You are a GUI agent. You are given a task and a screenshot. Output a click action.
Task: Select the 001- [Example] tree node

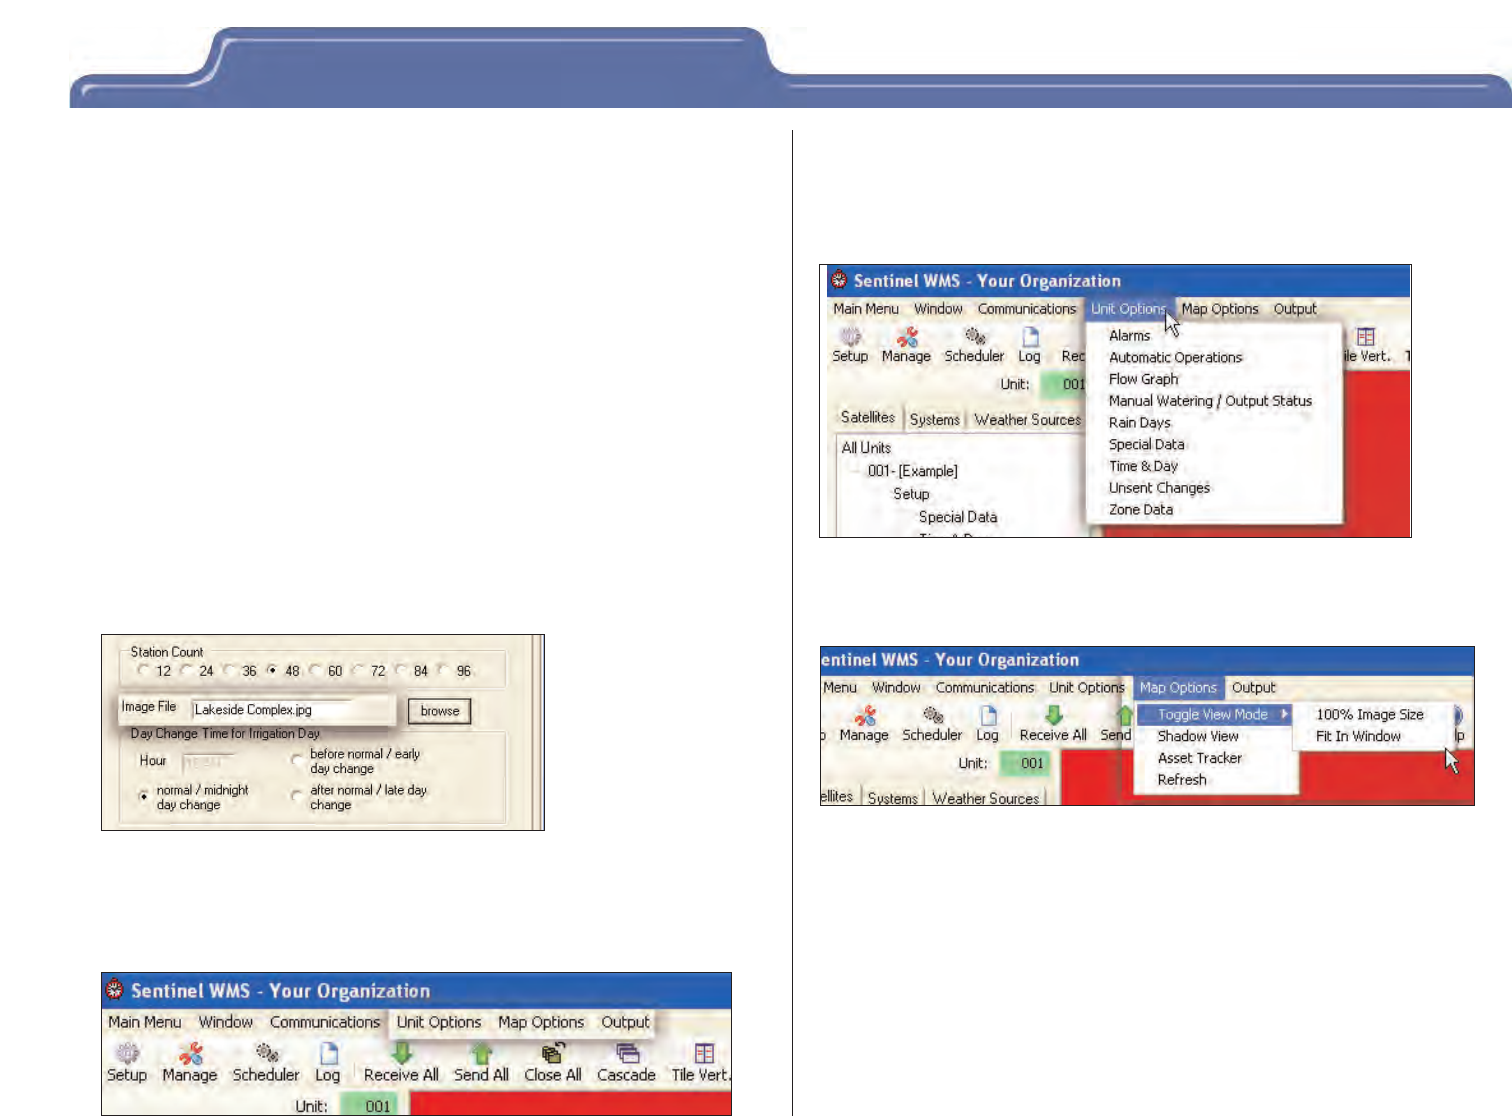tap(913, 471)
